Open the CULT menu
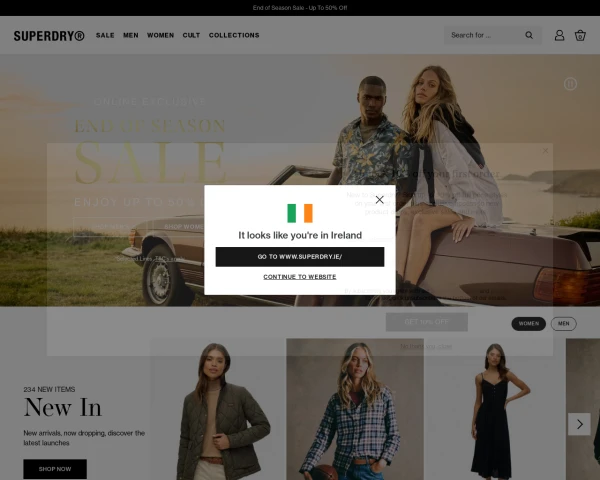 point(191,35)
